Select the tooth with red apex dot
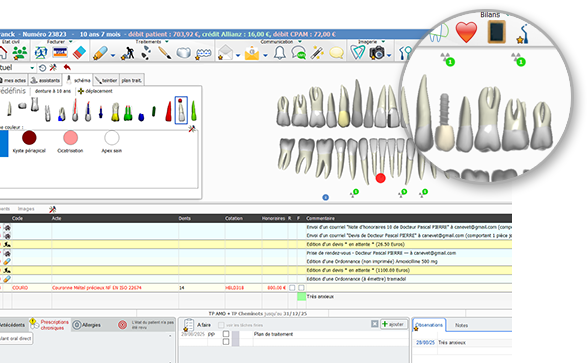588x363 pixels. (x=181, y=110)
